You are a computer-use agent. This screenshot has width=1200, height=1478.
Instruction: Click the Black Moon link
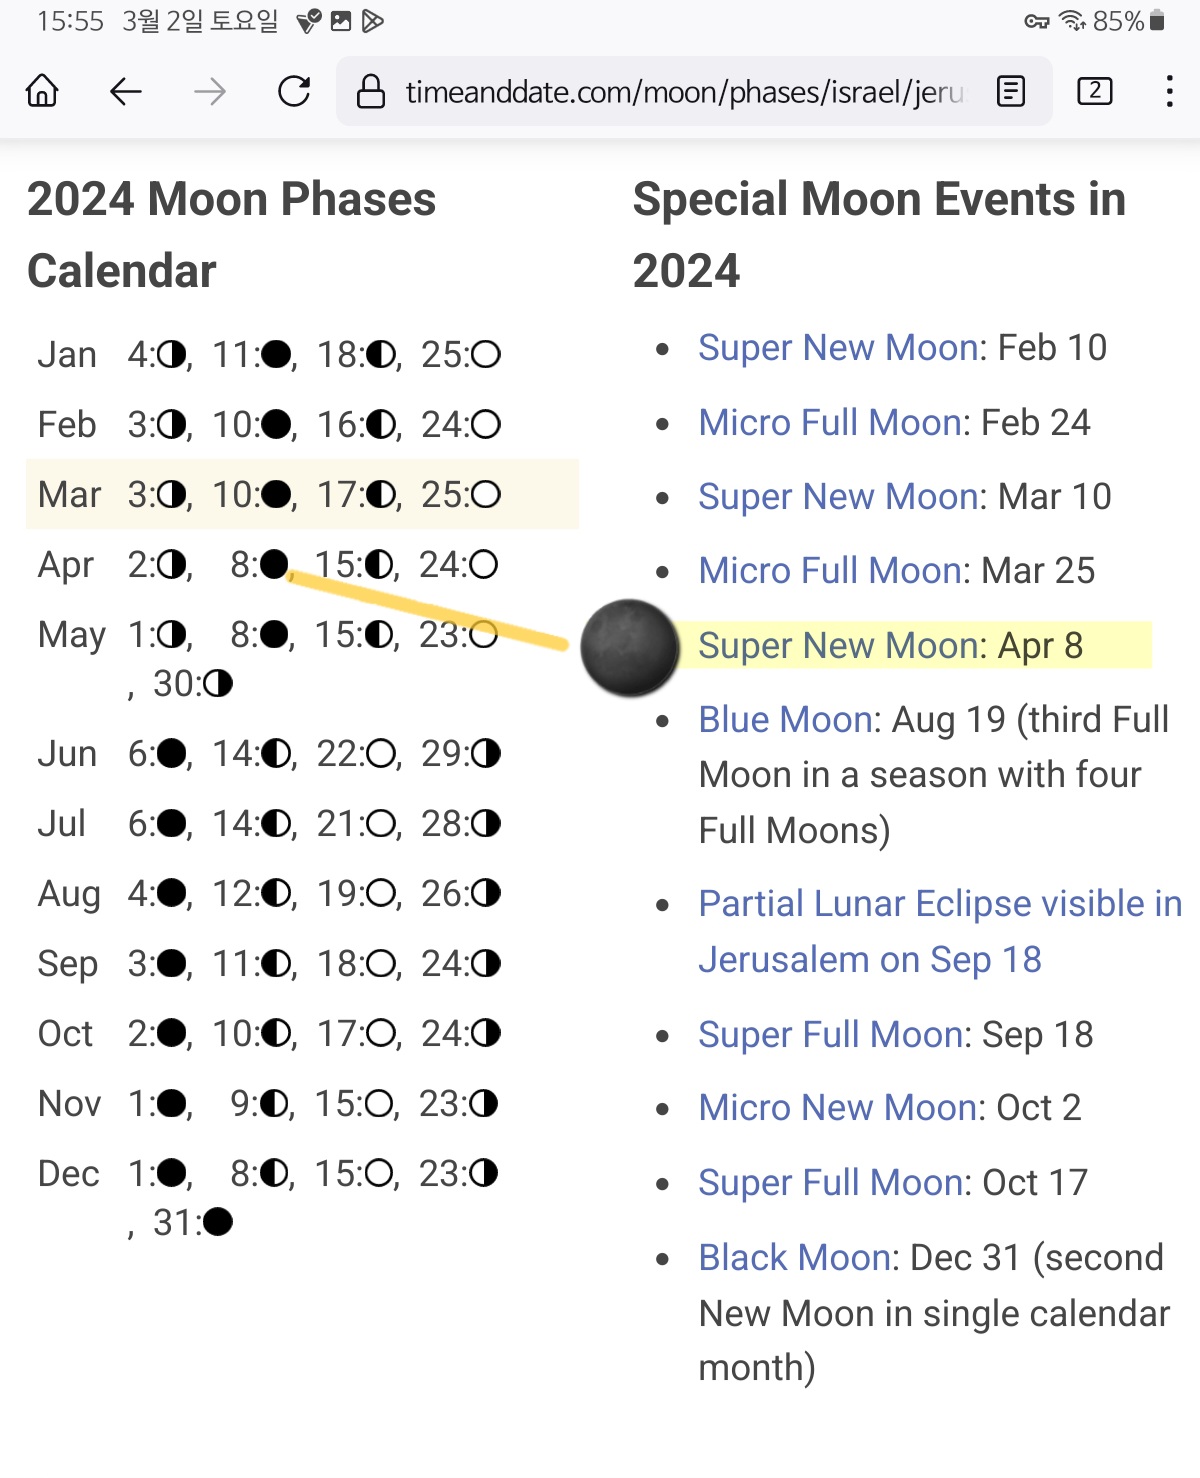pyautogui.click(x=795, y=1257)
